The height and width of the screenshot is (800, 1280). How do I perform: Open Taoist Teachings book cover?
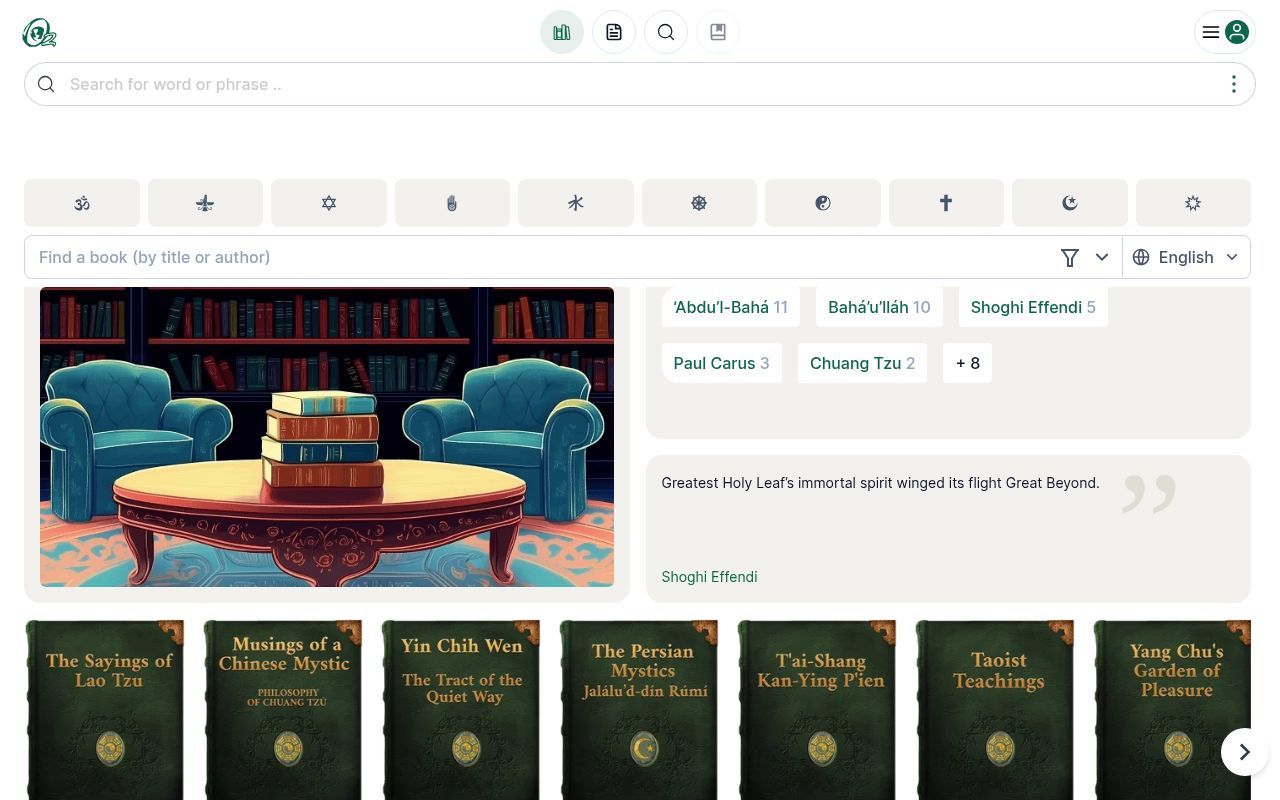995,710
